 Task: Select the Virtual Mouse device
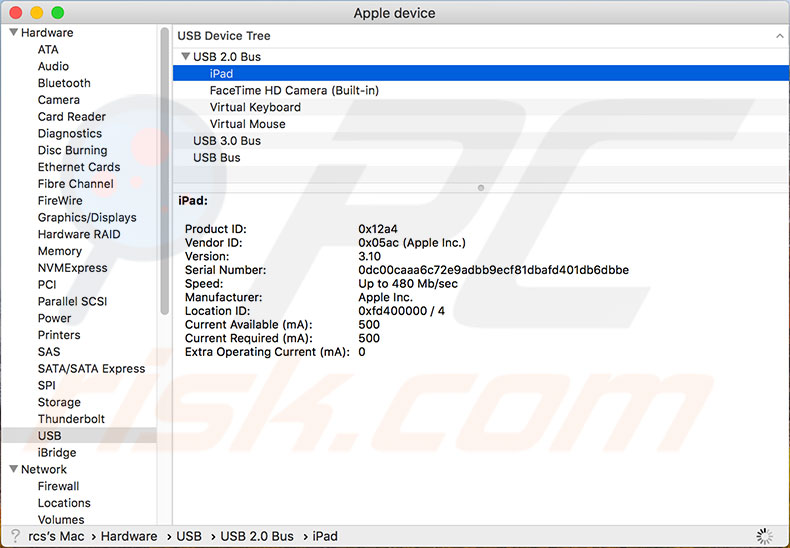481,124
